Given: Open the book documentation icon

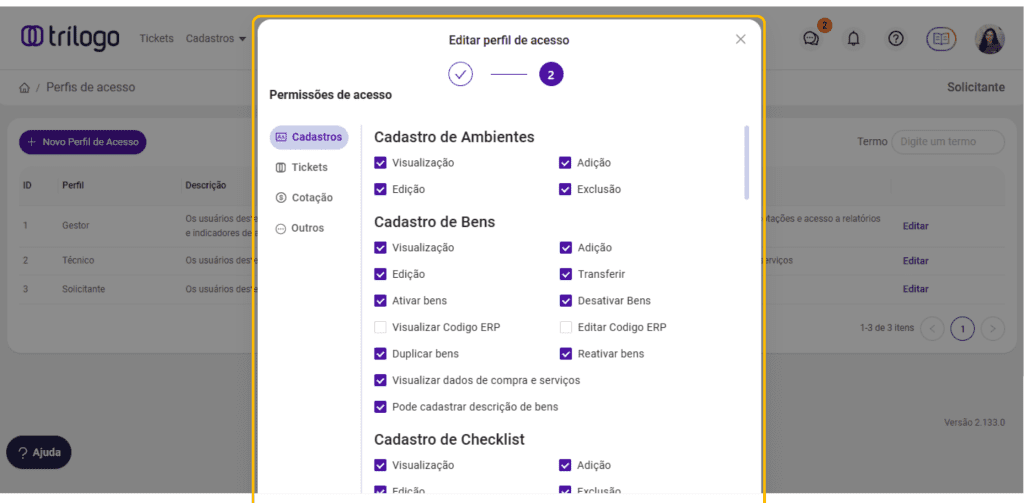Looking at the screenshot, I should tap(940, 38).
